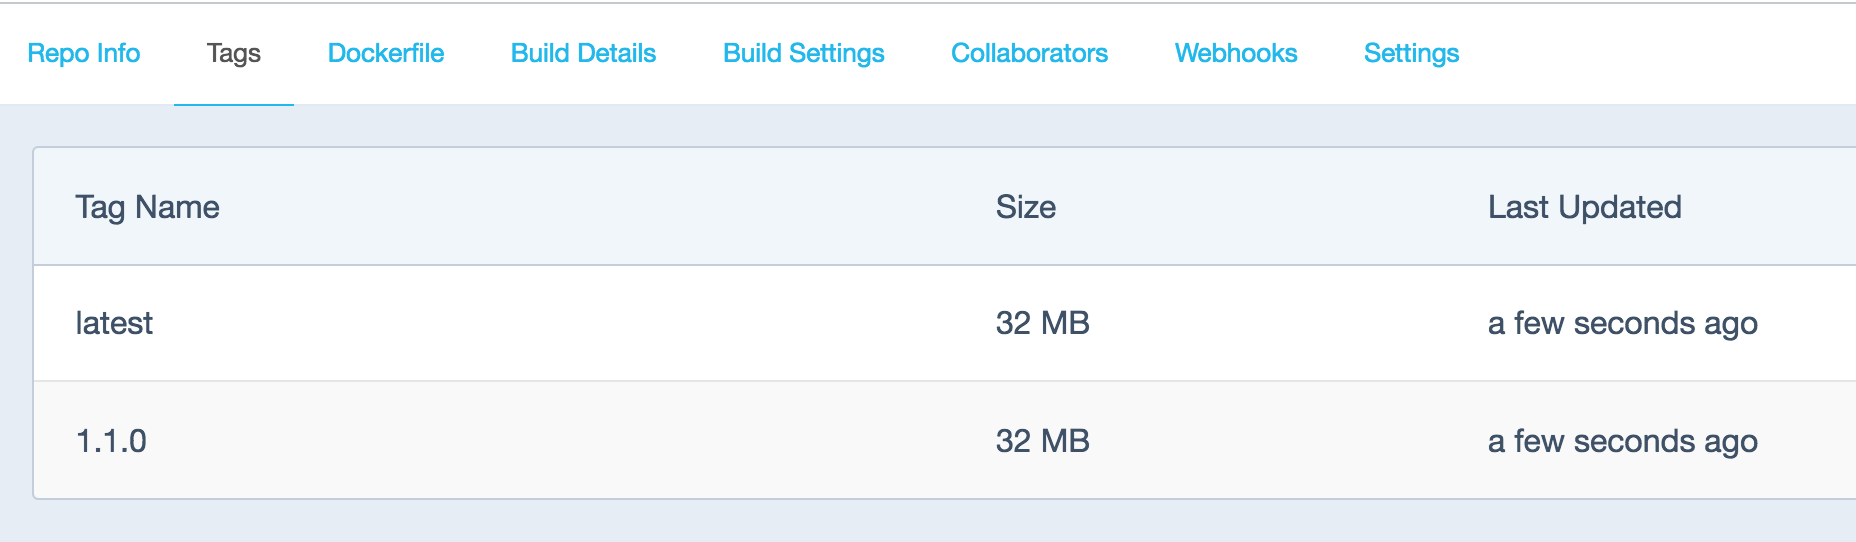Go to the Build Settings tab
The image size is (1856, 542).
coord(804,53)
